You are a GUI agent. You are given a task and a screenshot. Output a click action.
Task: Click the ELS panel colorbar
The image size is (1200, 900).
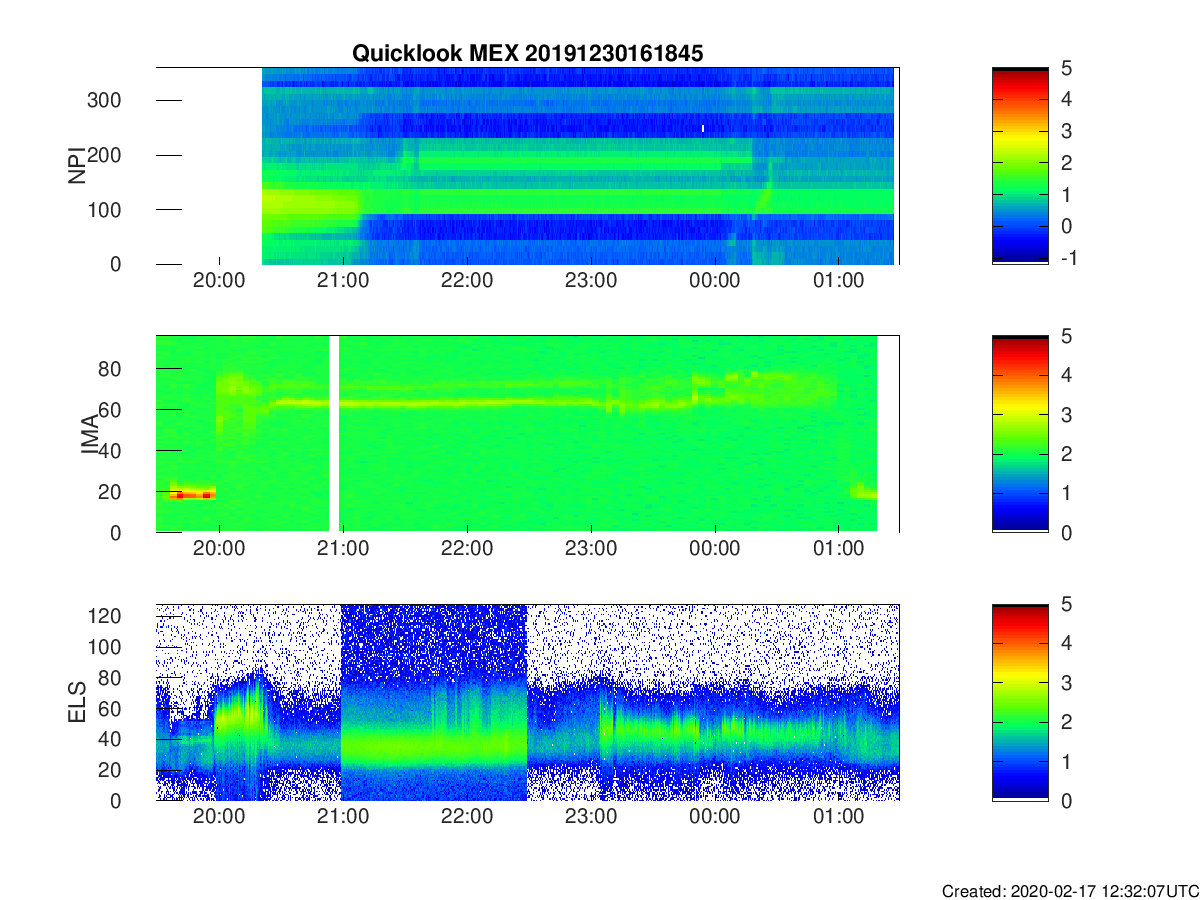[1020, 702]
